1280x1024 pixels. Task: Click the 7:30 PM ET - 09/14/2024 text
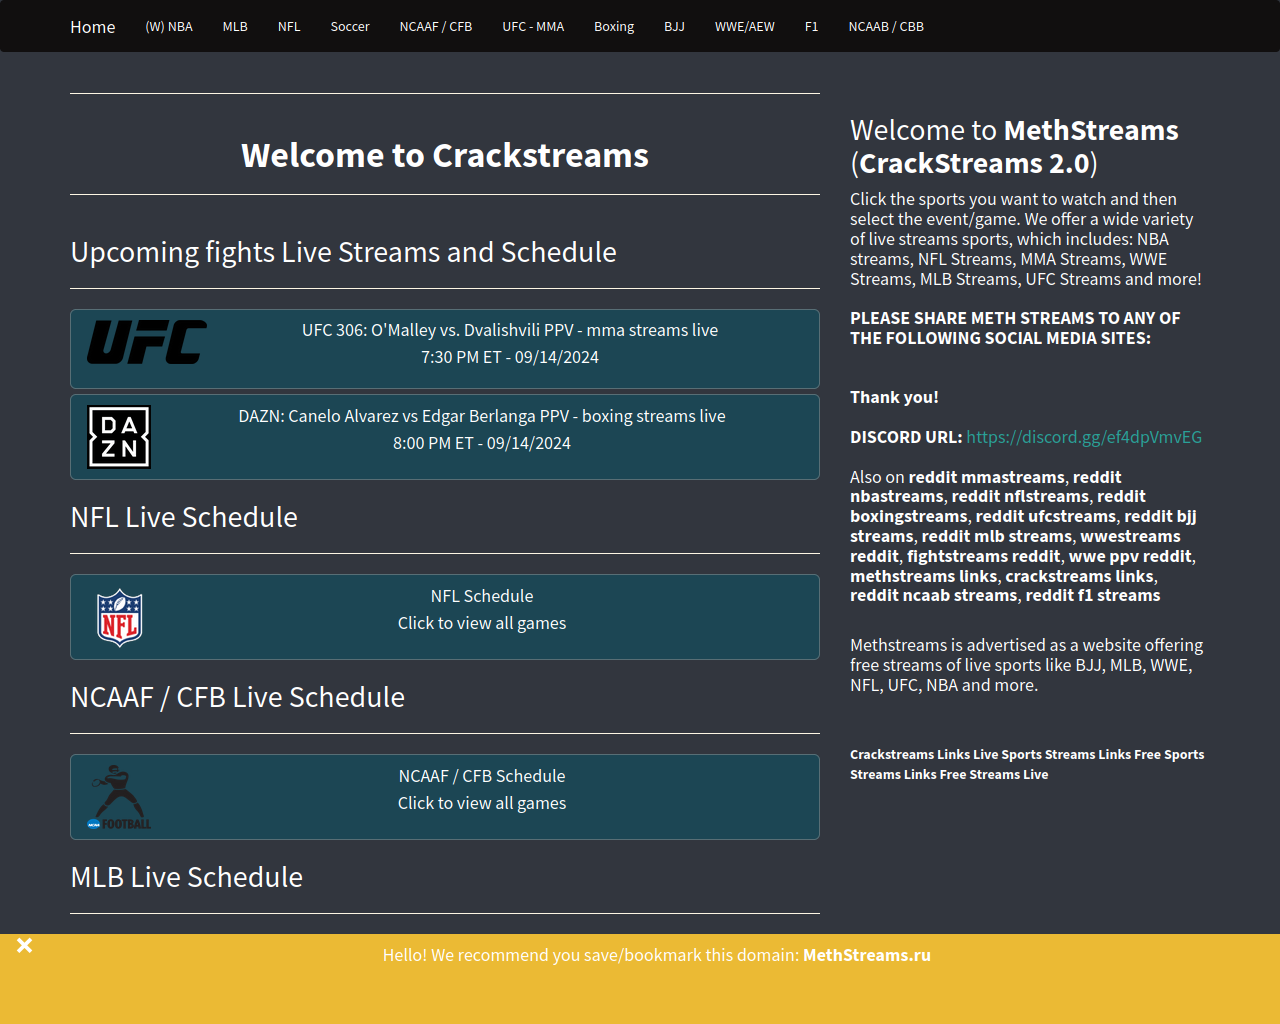(510, 357)
